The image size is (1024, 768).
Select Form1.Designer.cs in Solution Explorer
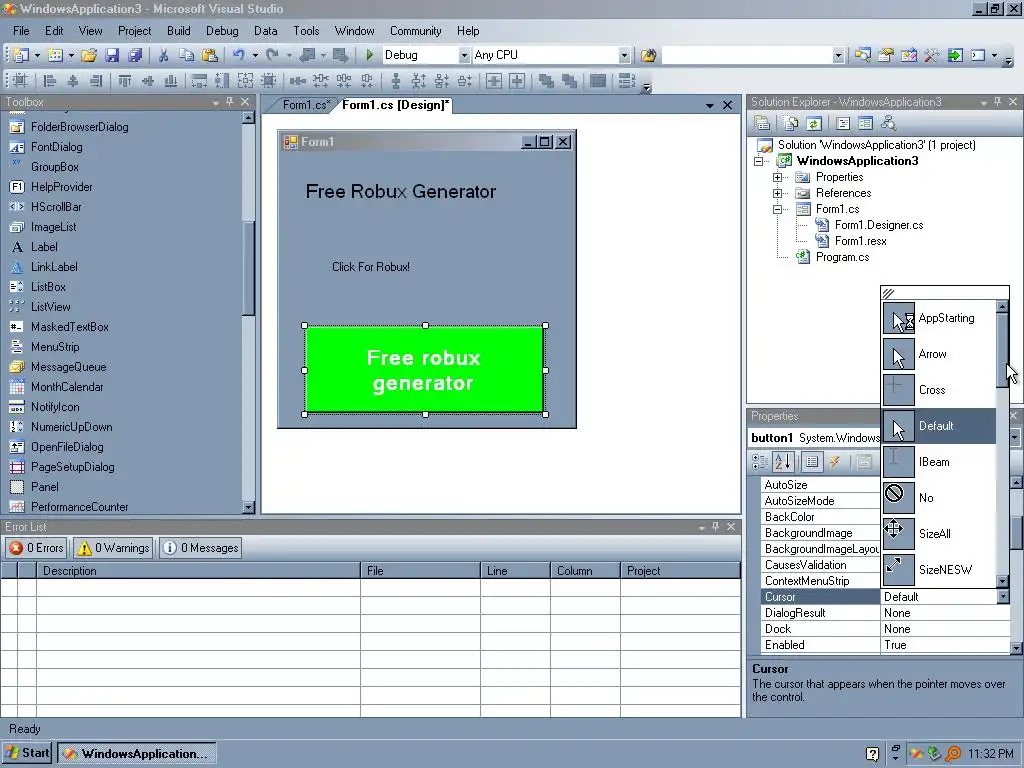[878, 225]
